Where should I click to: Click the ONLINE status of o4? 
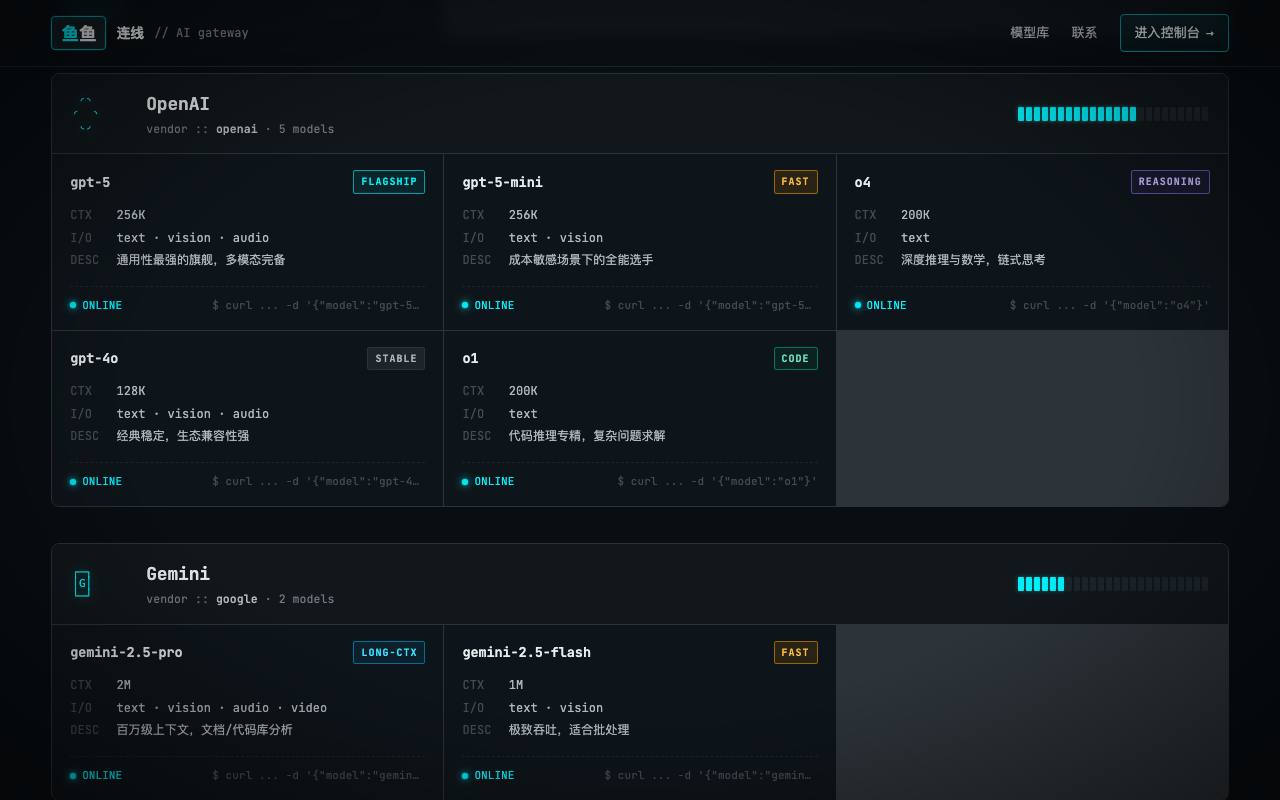click(880, 305)
